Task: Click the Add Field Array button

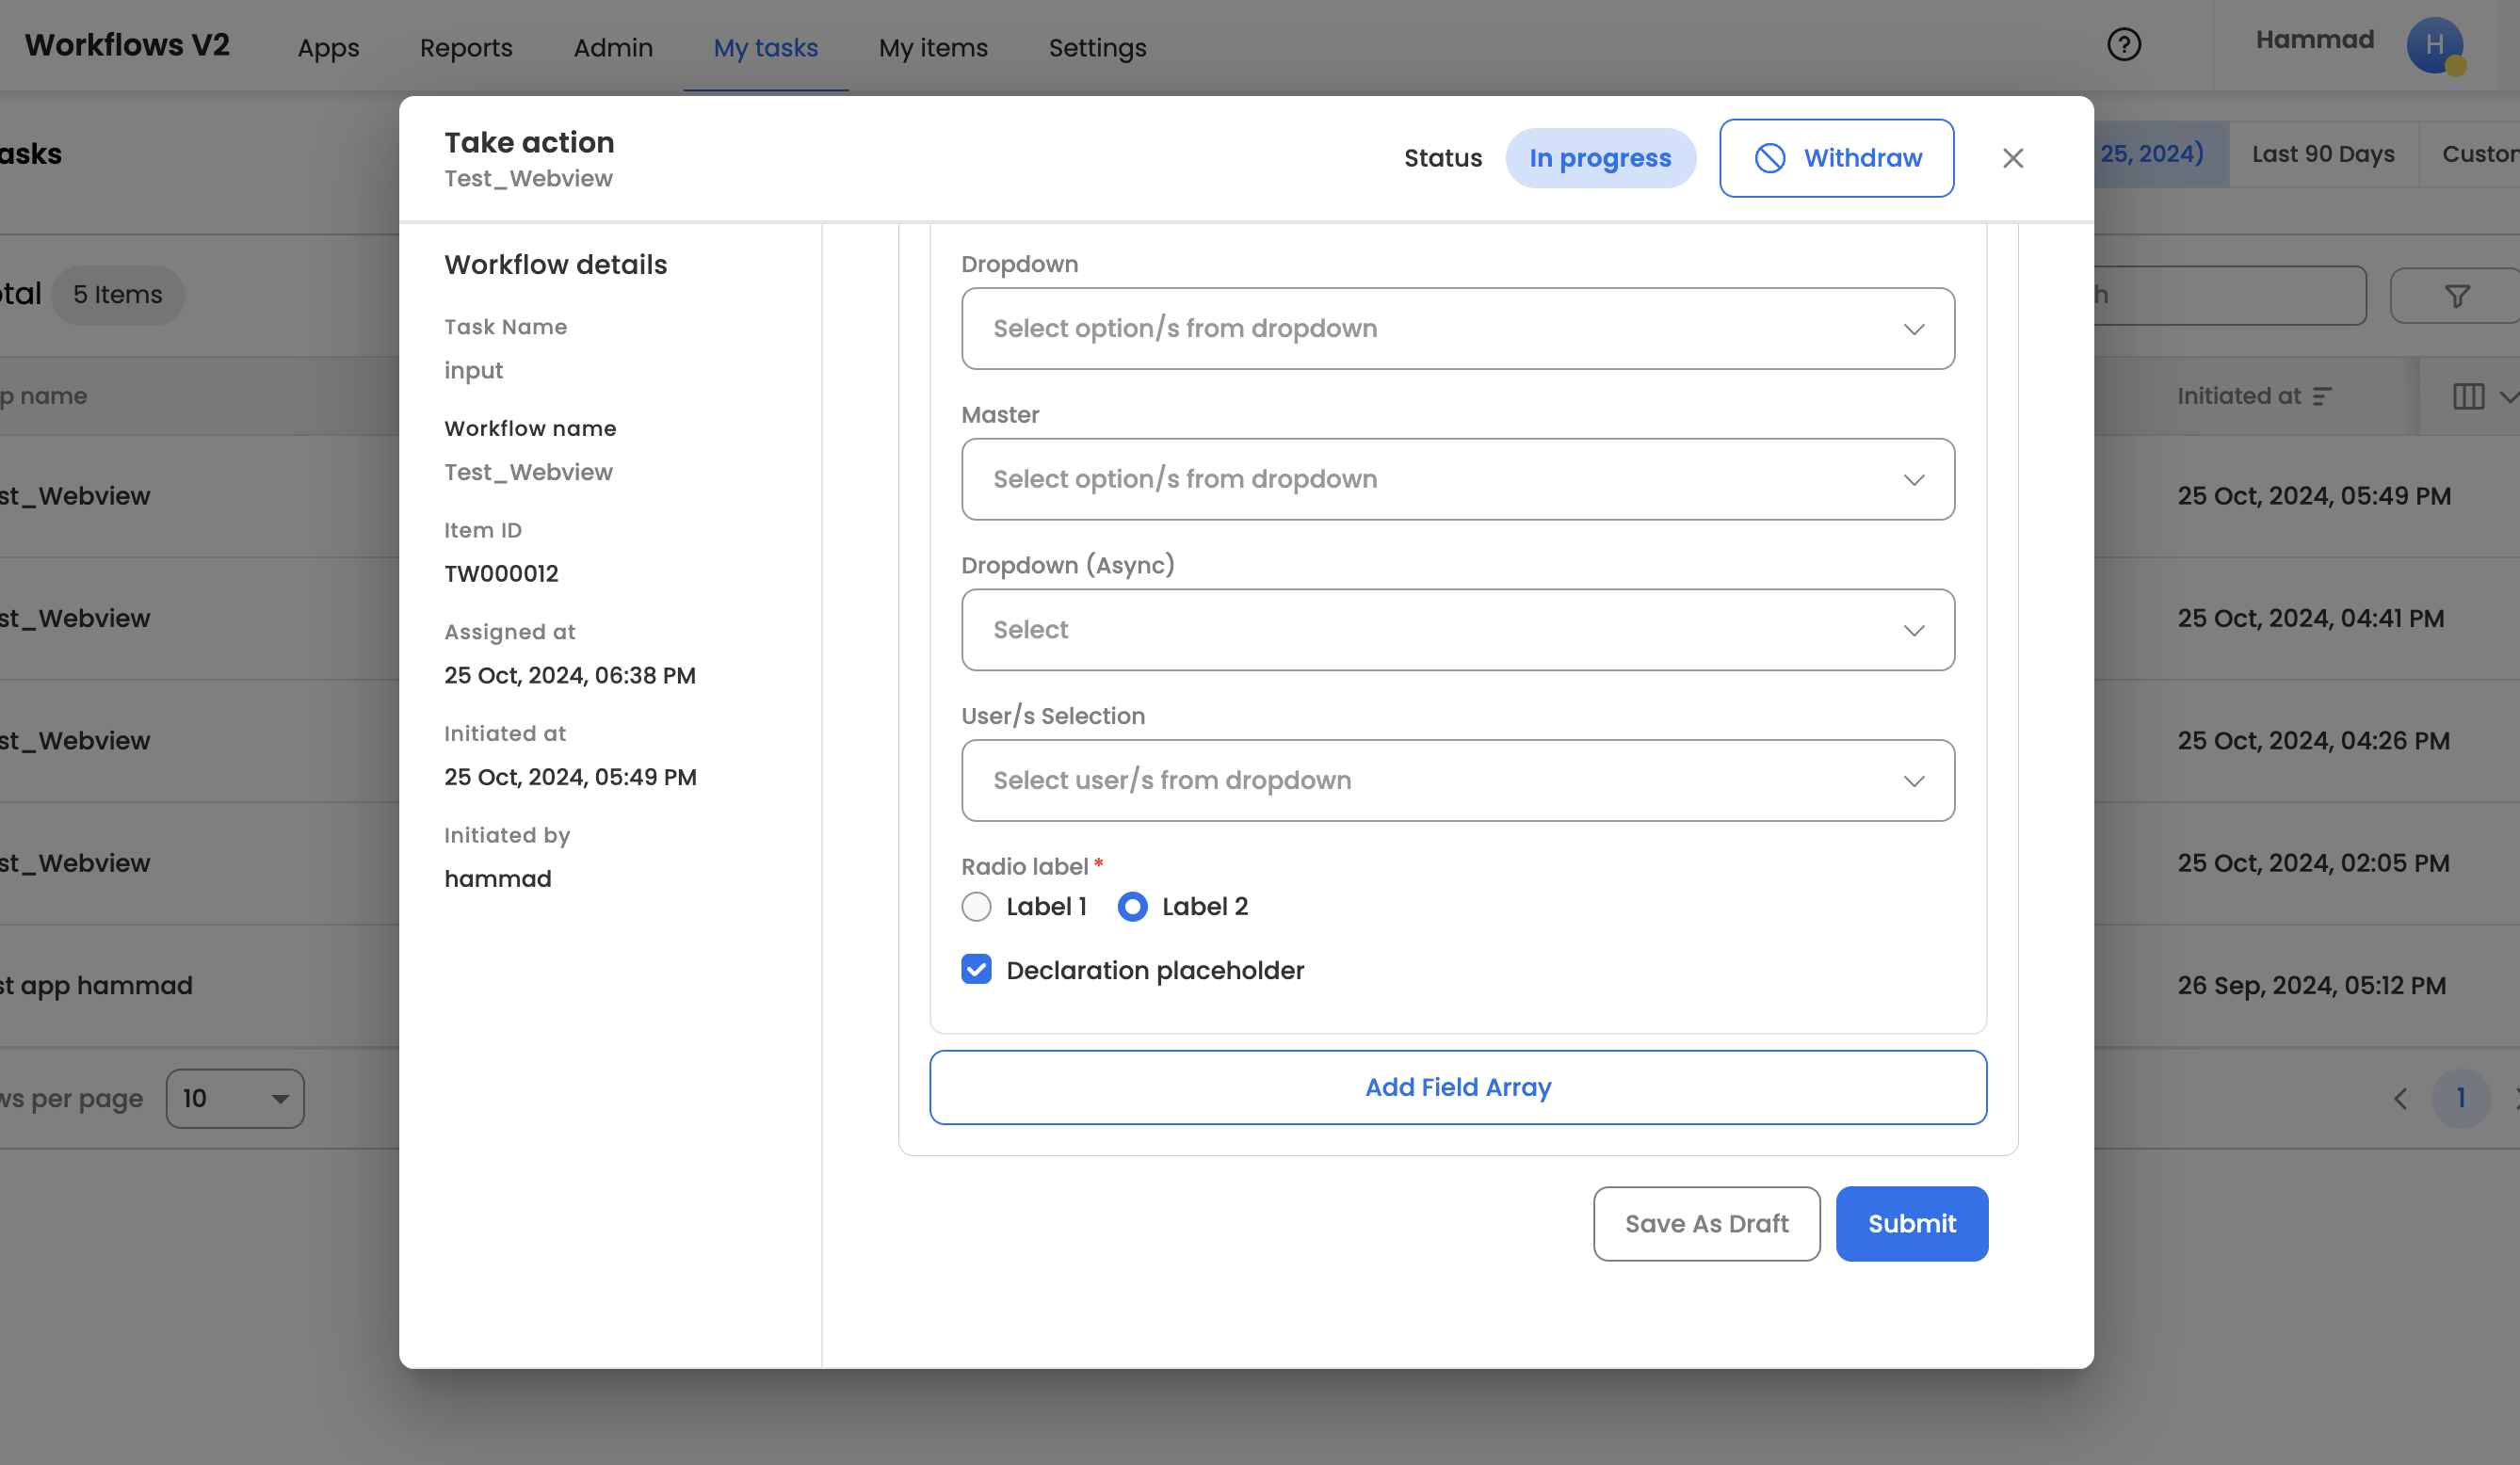Action: pyautogui.click(x=1457, y=1087)
